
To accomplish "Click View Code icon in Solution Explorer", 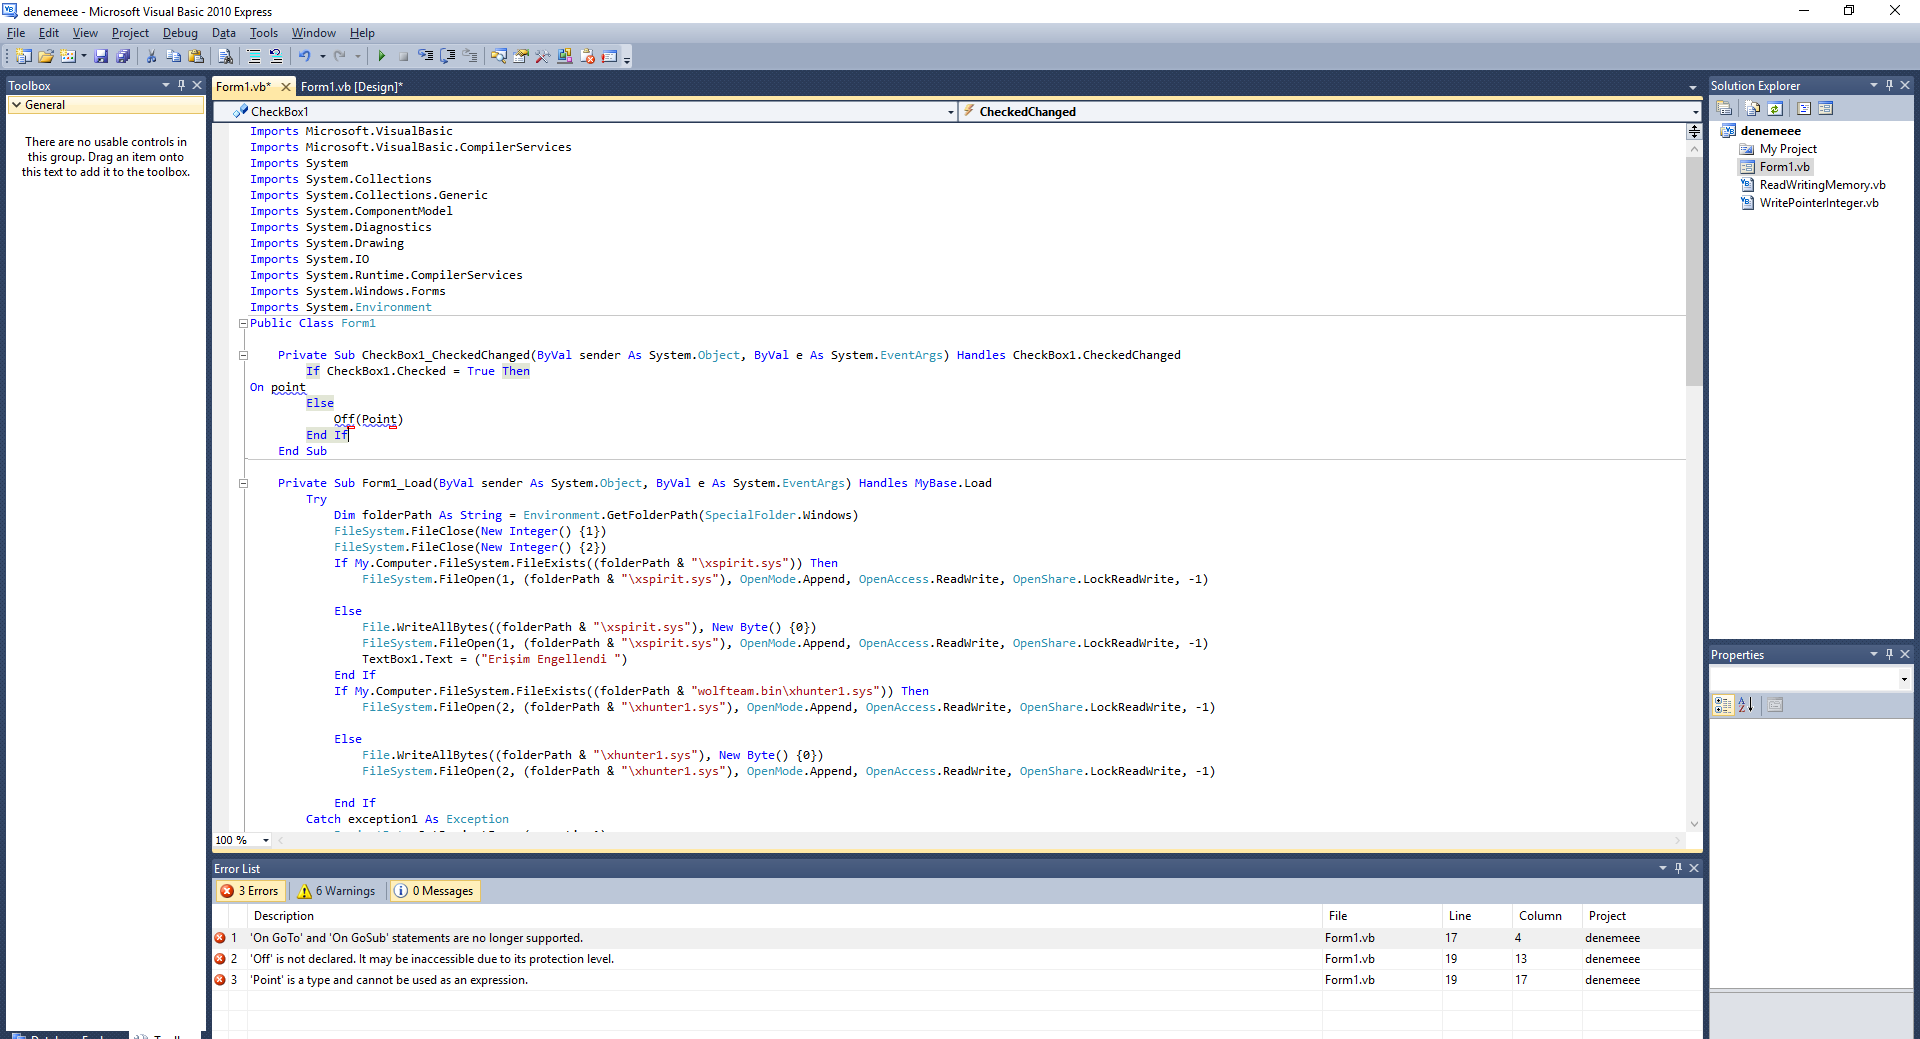I will [x=1804, y=109].
